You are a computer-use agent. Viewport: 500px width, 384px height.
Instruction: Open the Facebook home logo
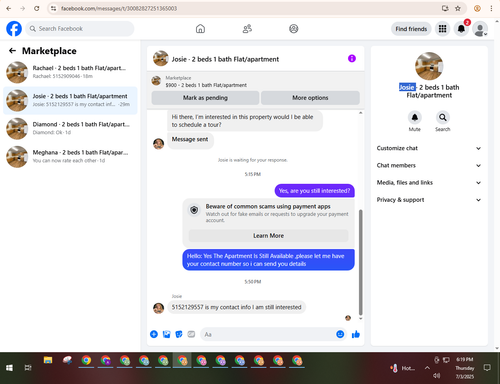point(14,29)
